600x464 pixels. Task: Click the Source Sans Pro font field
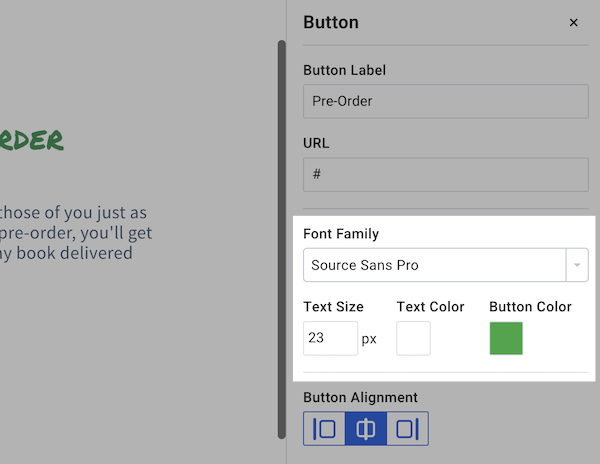tap(435, 266)
